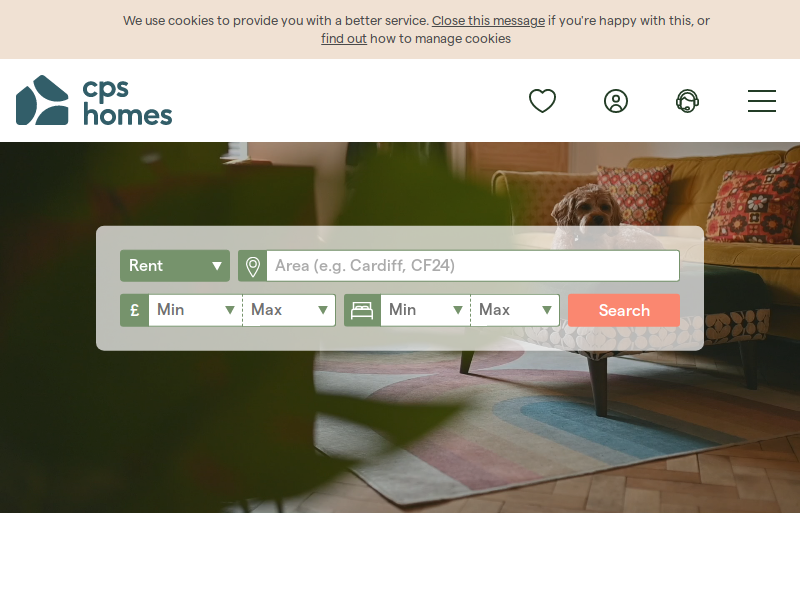Open the hamburger navigation menu

point(762,101)
